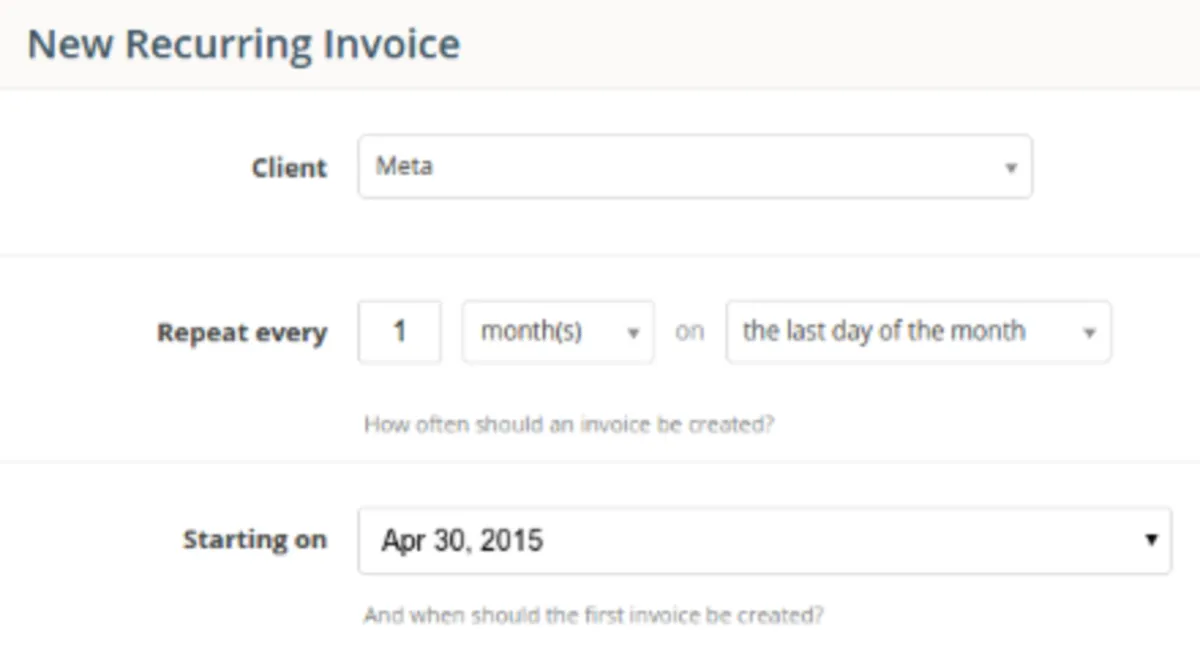Click the arrow beside month(s)
The width and height of the screenshot is (1200, 649).
pyautogui.click(x=633, y=333)
